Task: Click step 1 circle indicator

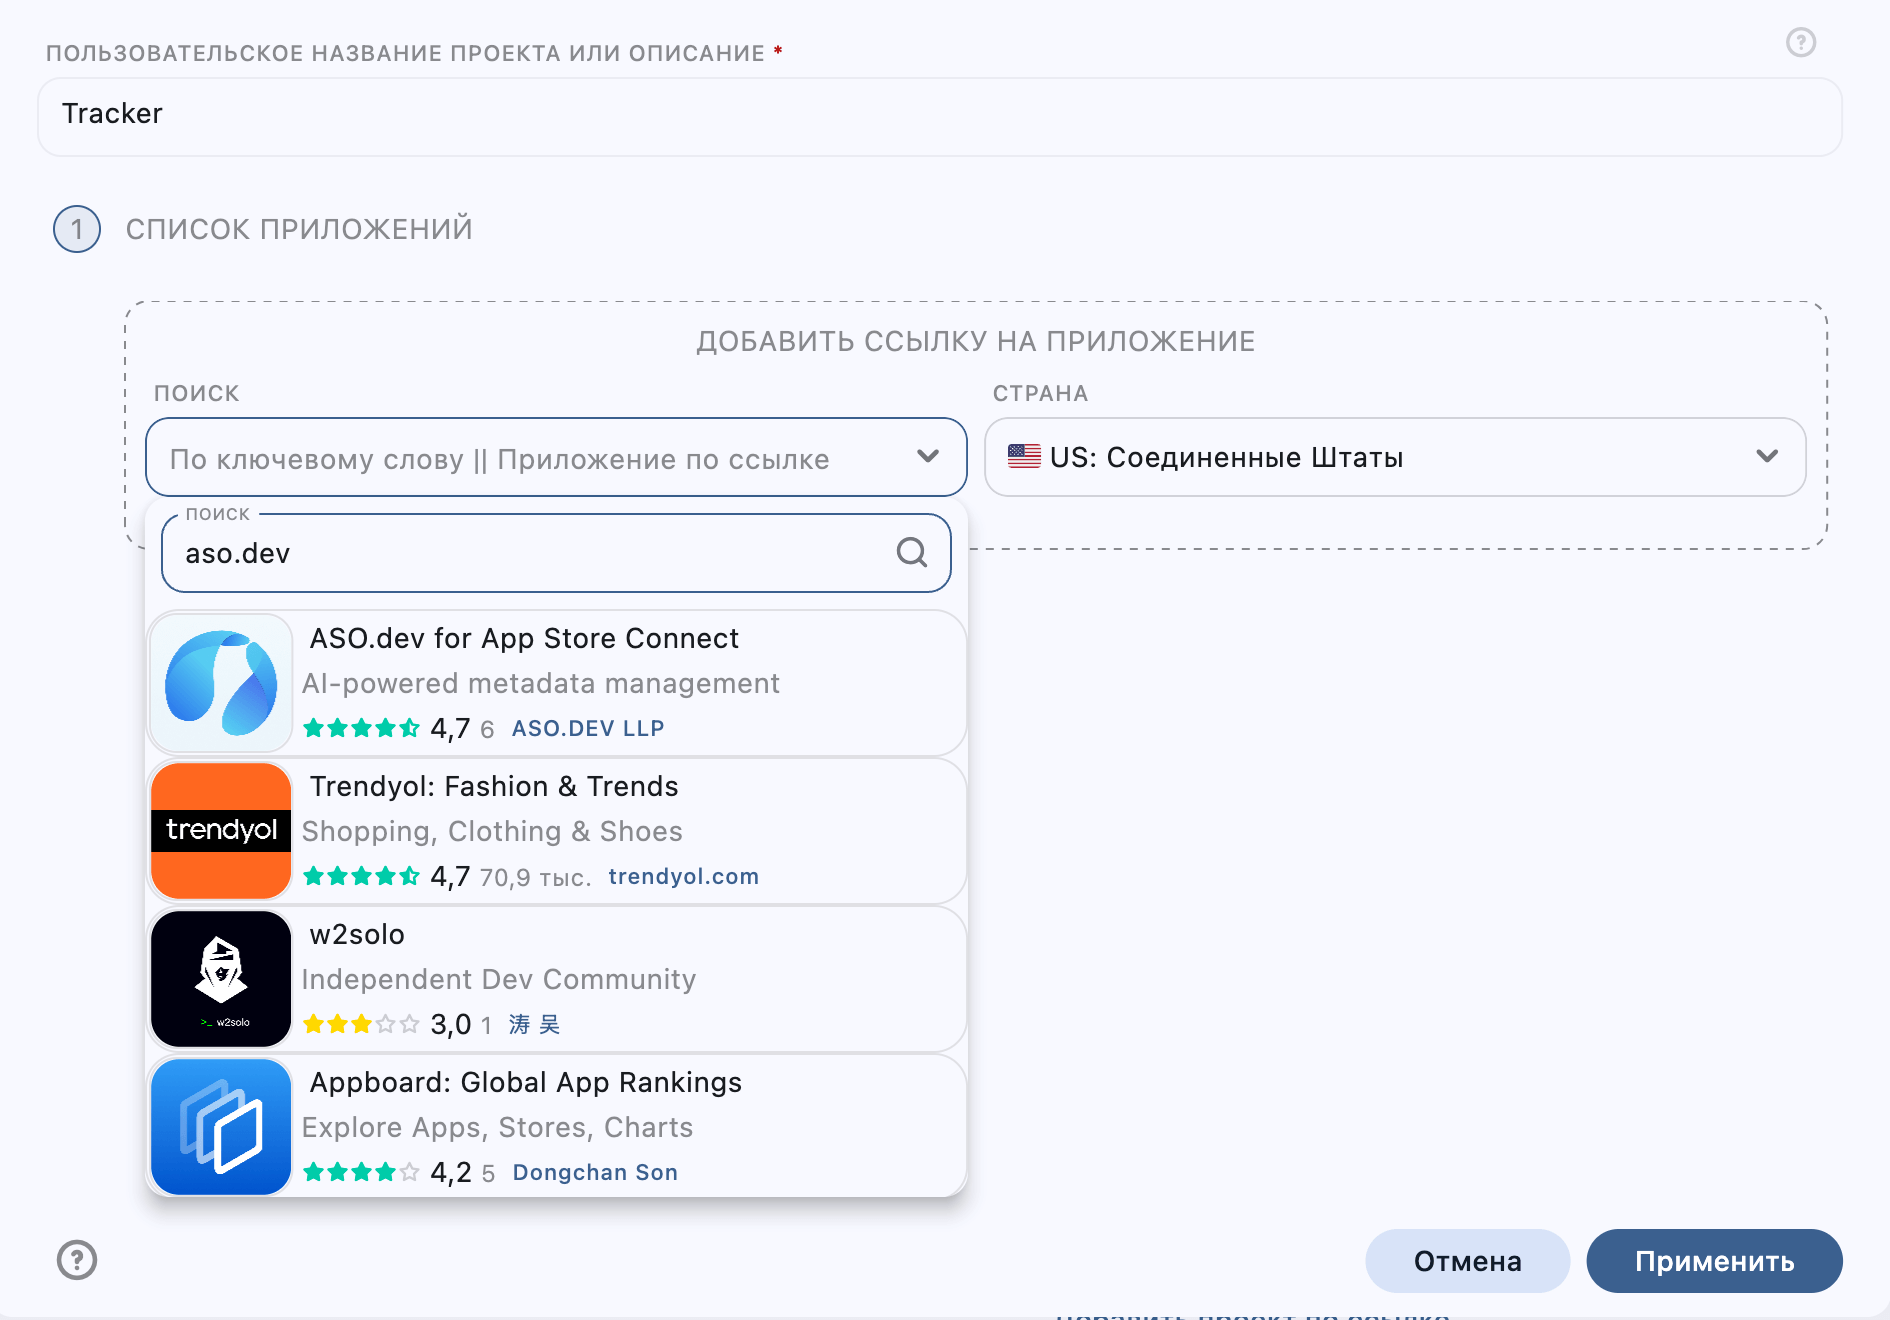Action: coord(77,229)
